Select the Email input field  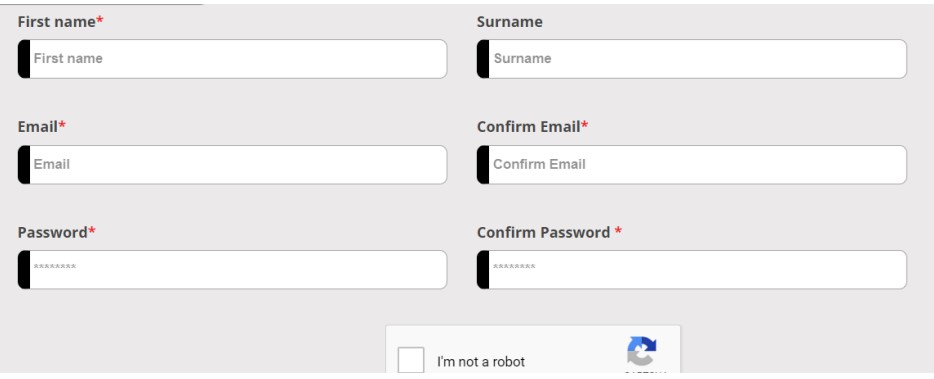(x=232, y=164)
